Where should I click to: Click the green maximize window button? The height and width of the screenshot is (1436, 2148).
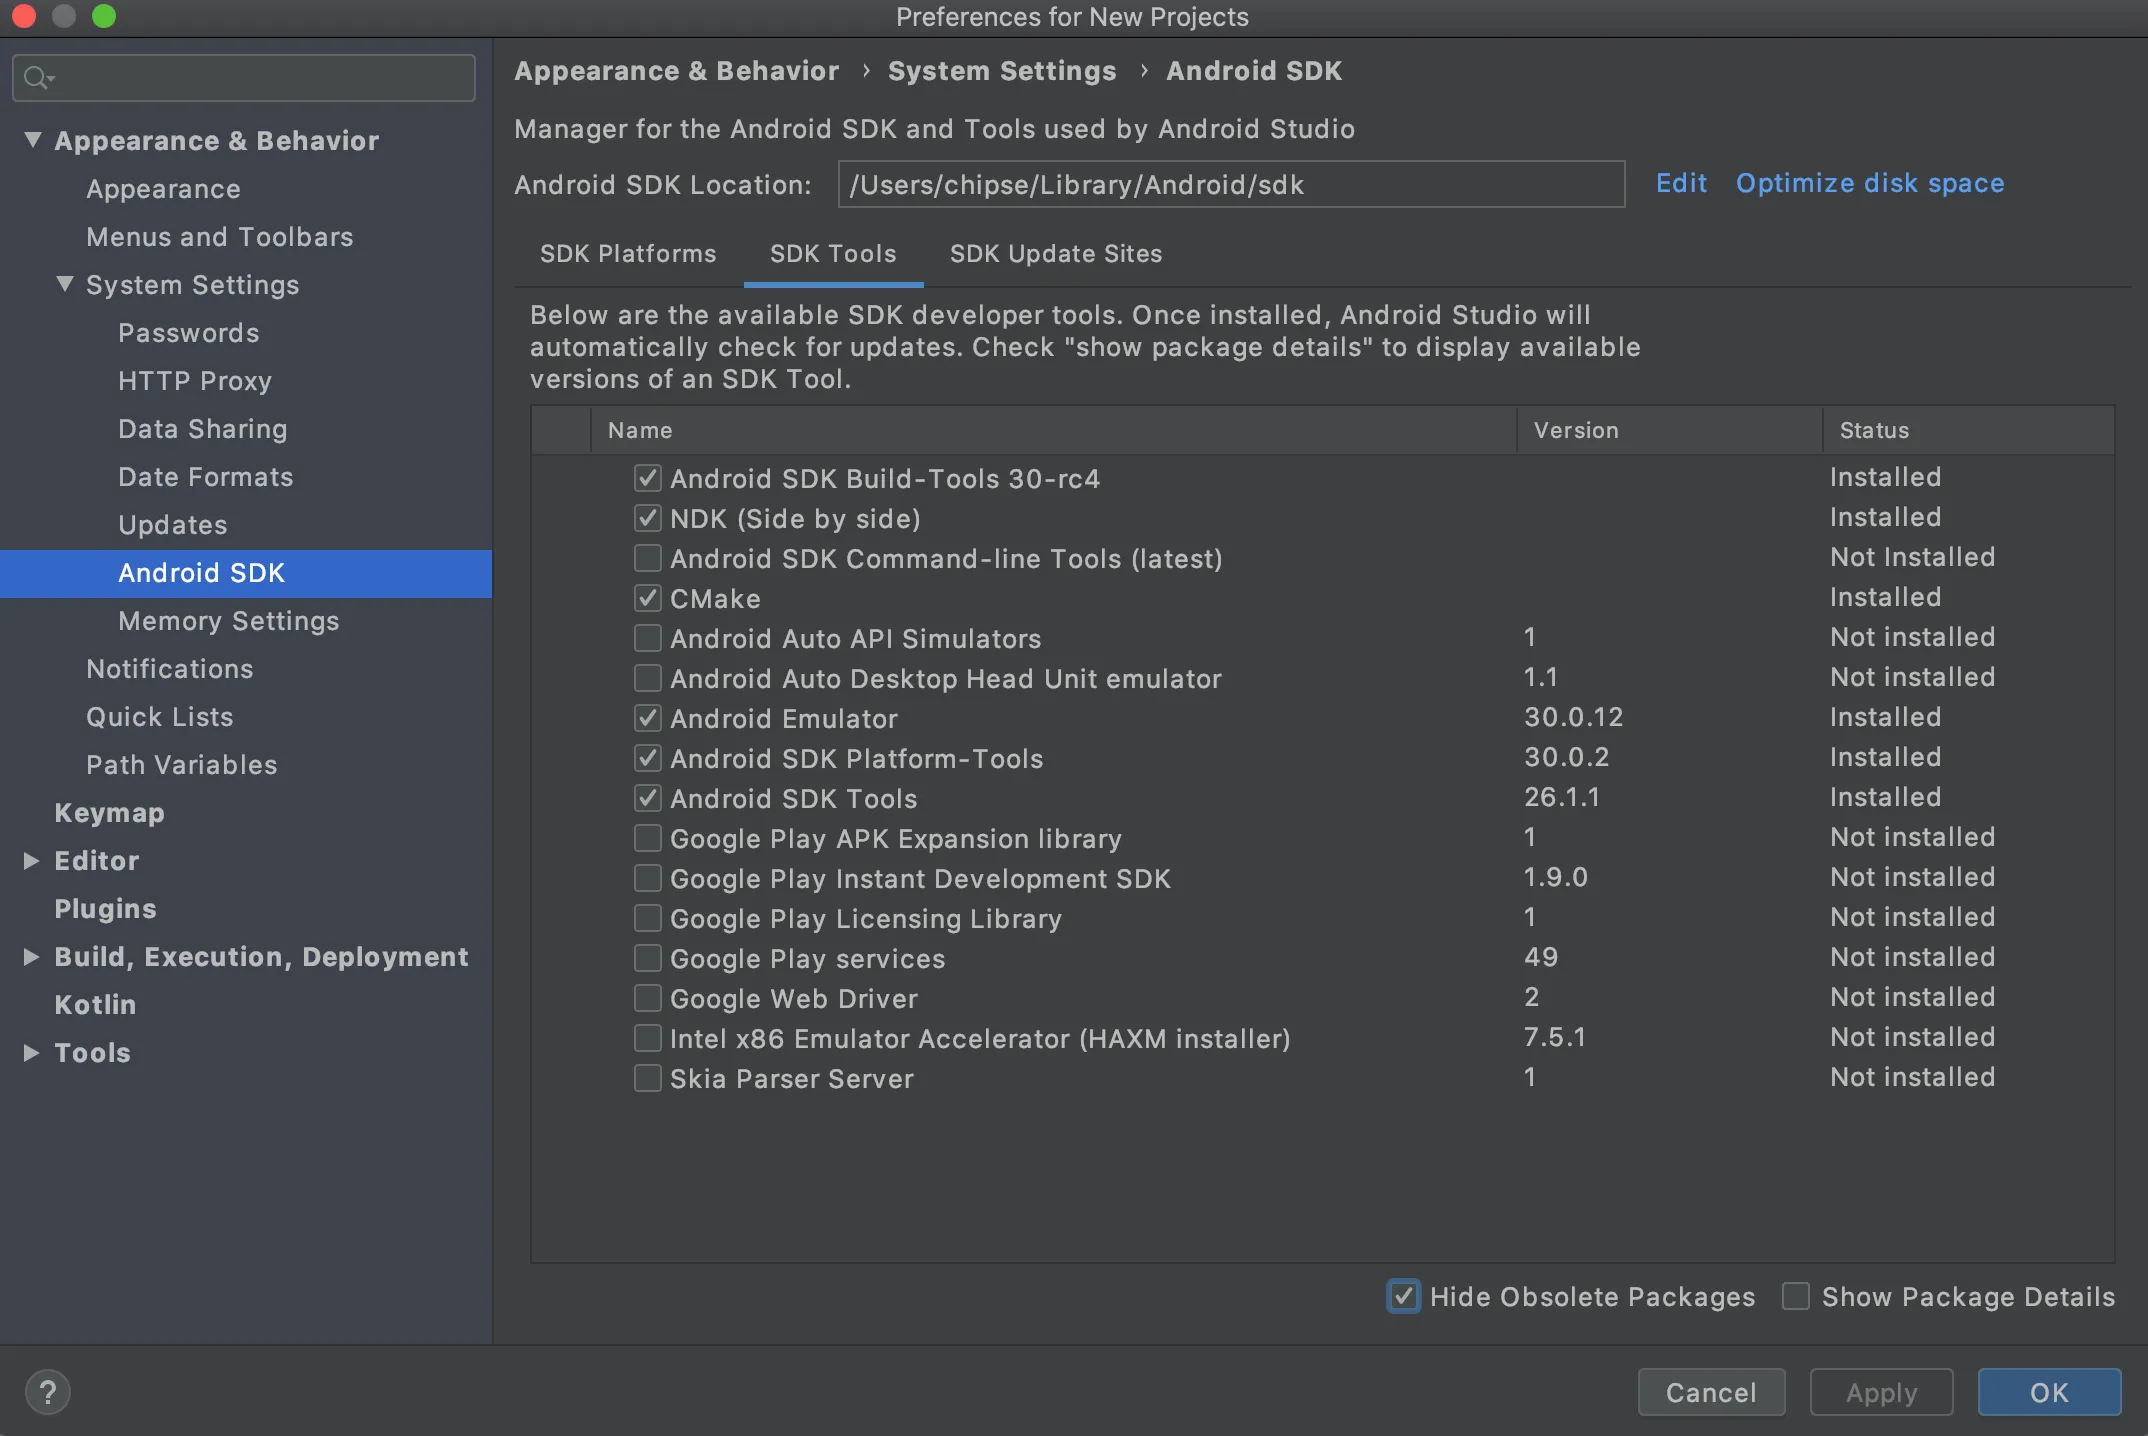click(104, 16)
